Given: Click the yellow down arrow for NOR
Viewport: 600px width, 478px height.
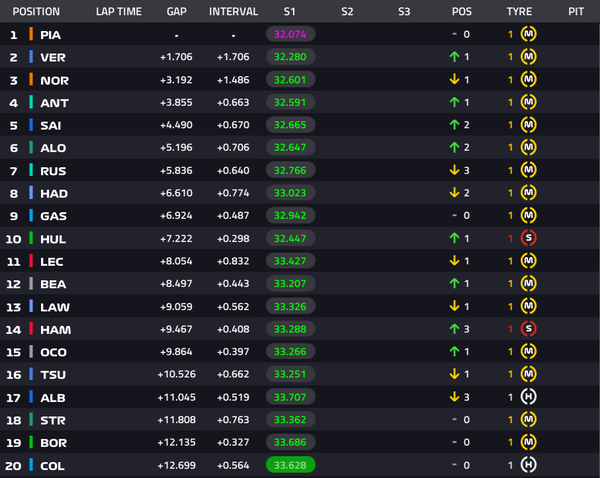Looking at the screenshot, I should pos(454,80).
